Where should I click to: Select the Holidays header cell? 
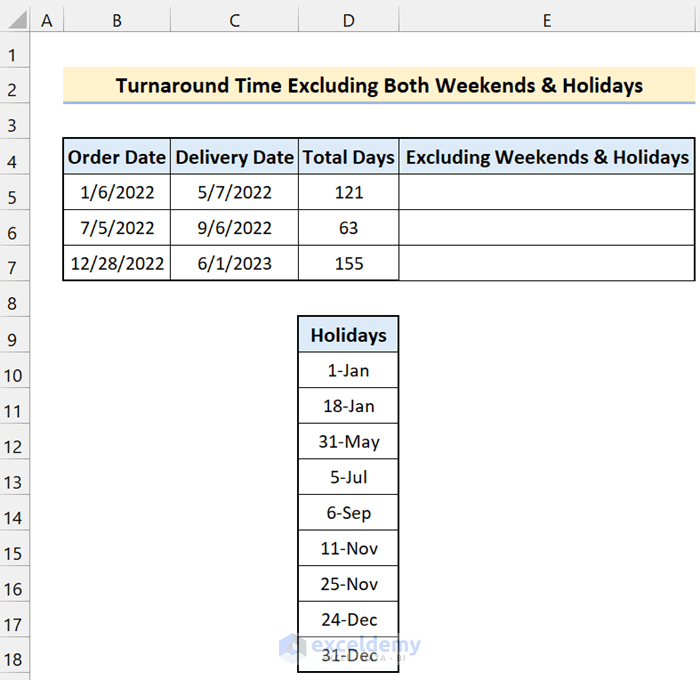click(349, 334)
